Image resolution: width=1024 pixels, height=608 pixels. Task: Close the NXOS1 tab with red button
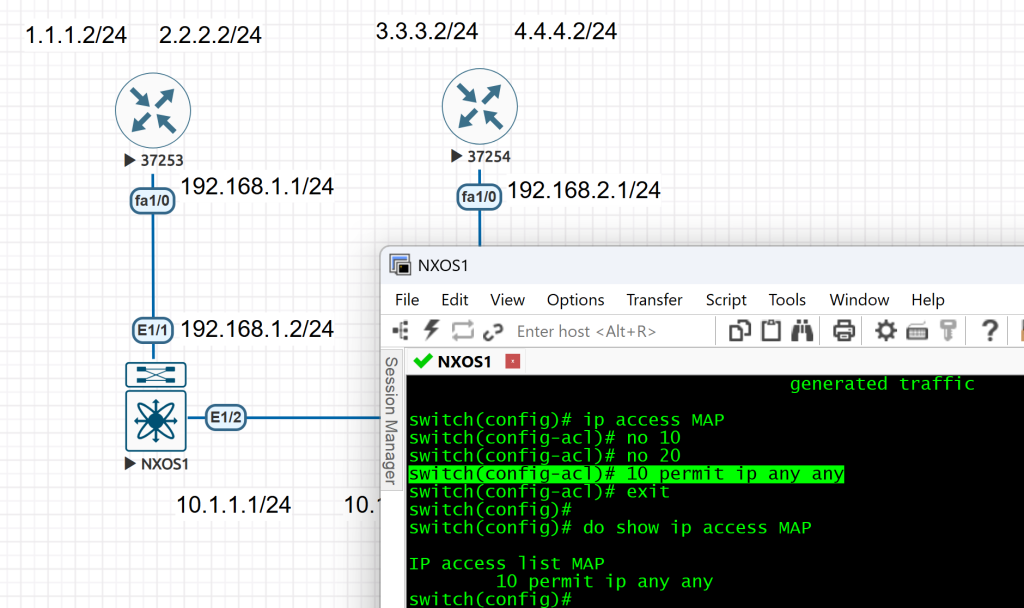pos(513,361)
